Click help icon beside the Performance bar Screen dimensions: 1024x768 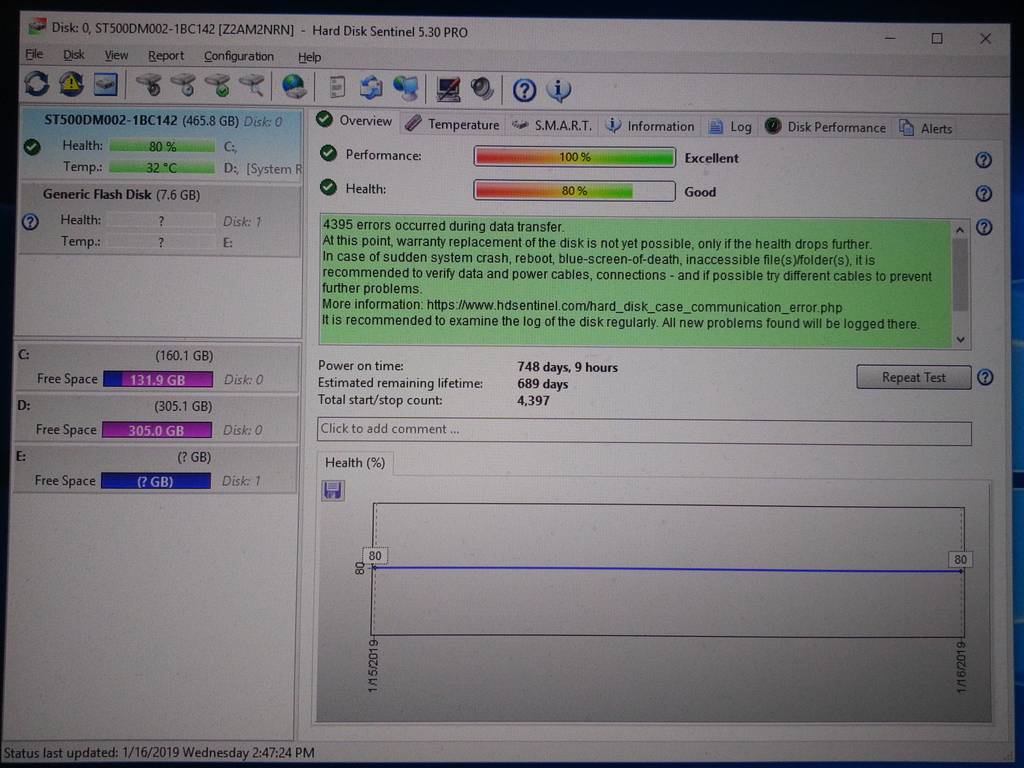click(984, 160)
